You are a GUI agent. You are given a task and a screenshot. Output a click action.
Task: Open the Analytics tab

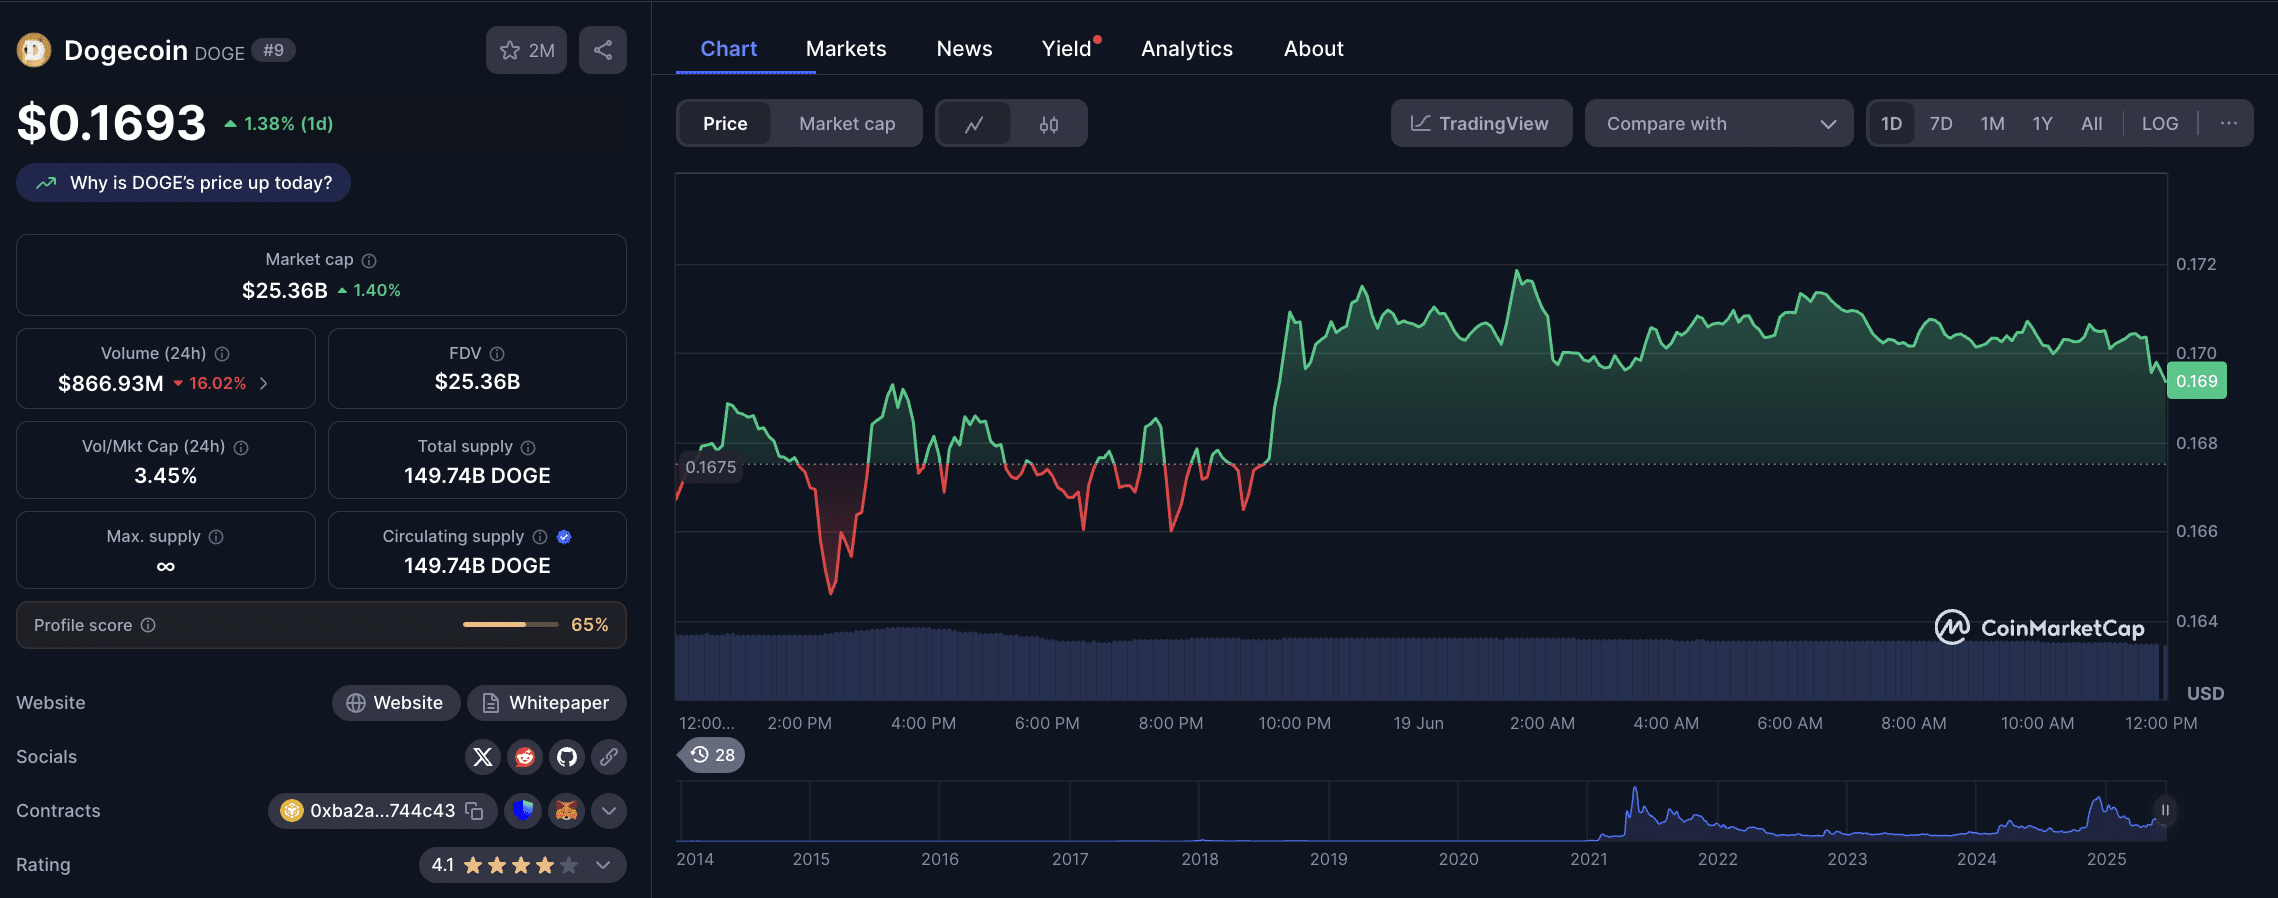click(1187, 49)
